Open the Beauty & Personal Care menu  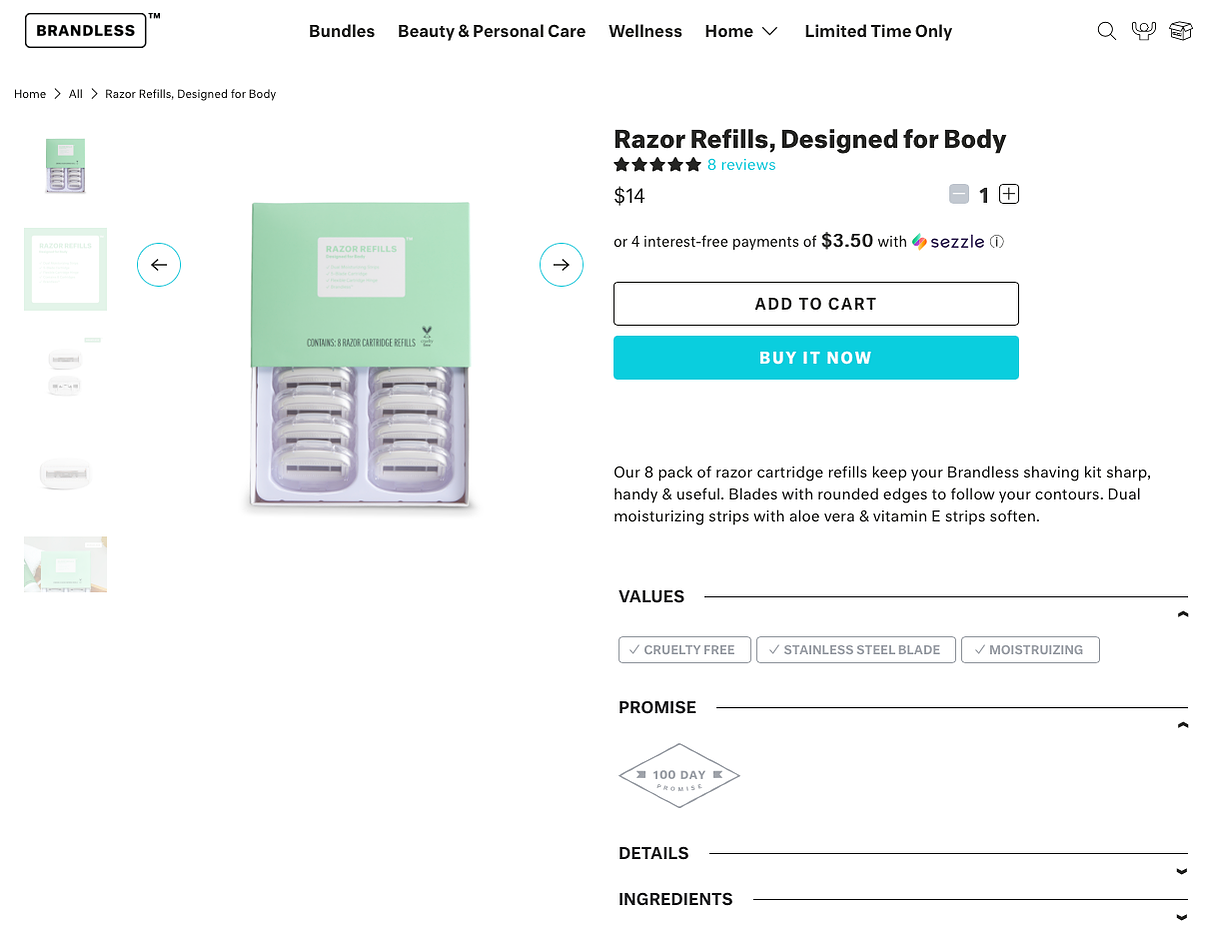[492, 31]
